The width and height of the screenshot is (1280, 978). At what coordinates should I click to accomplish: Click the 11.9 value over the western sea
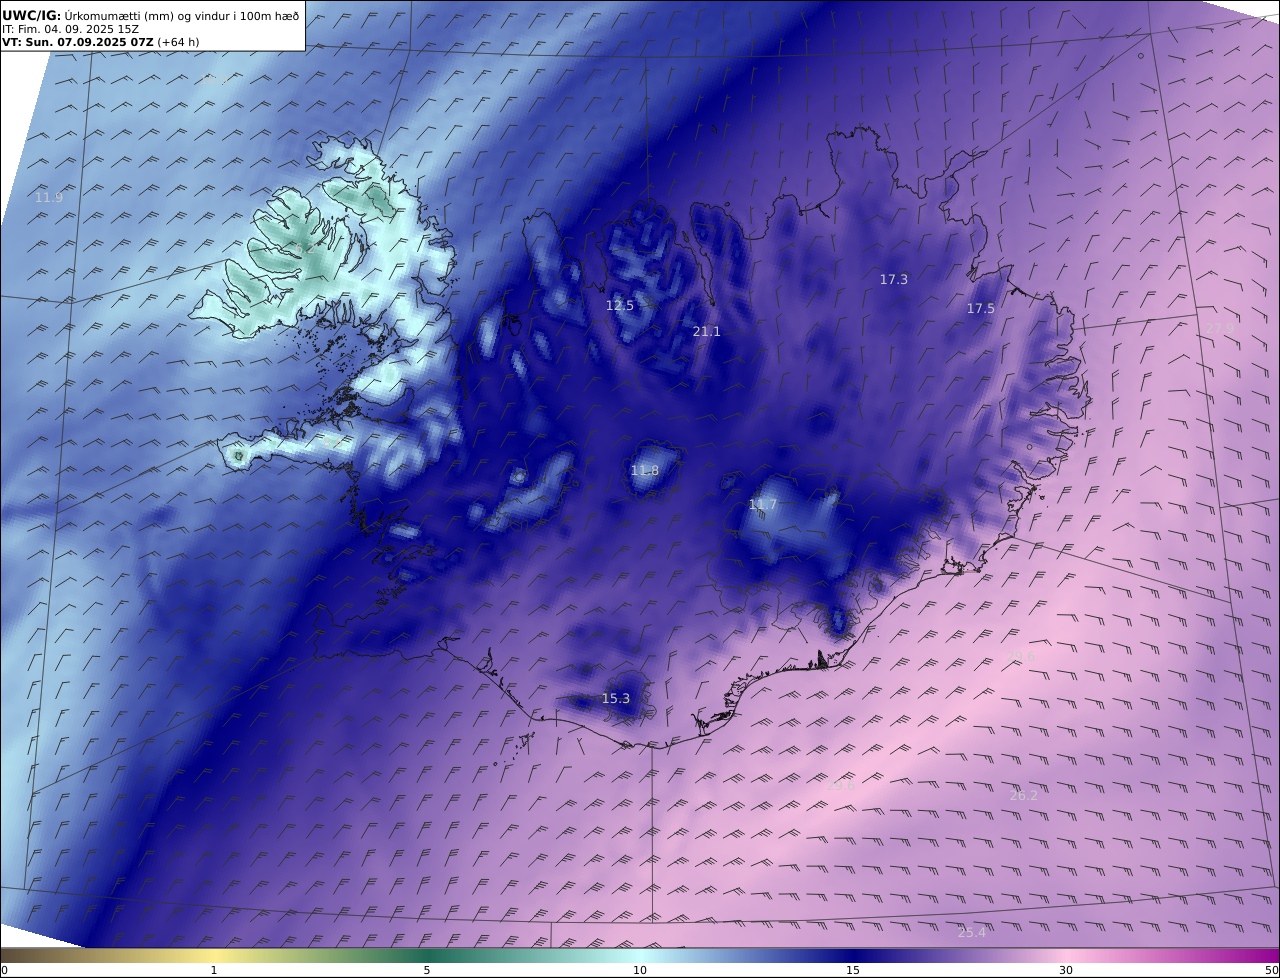tap(49, 198)
